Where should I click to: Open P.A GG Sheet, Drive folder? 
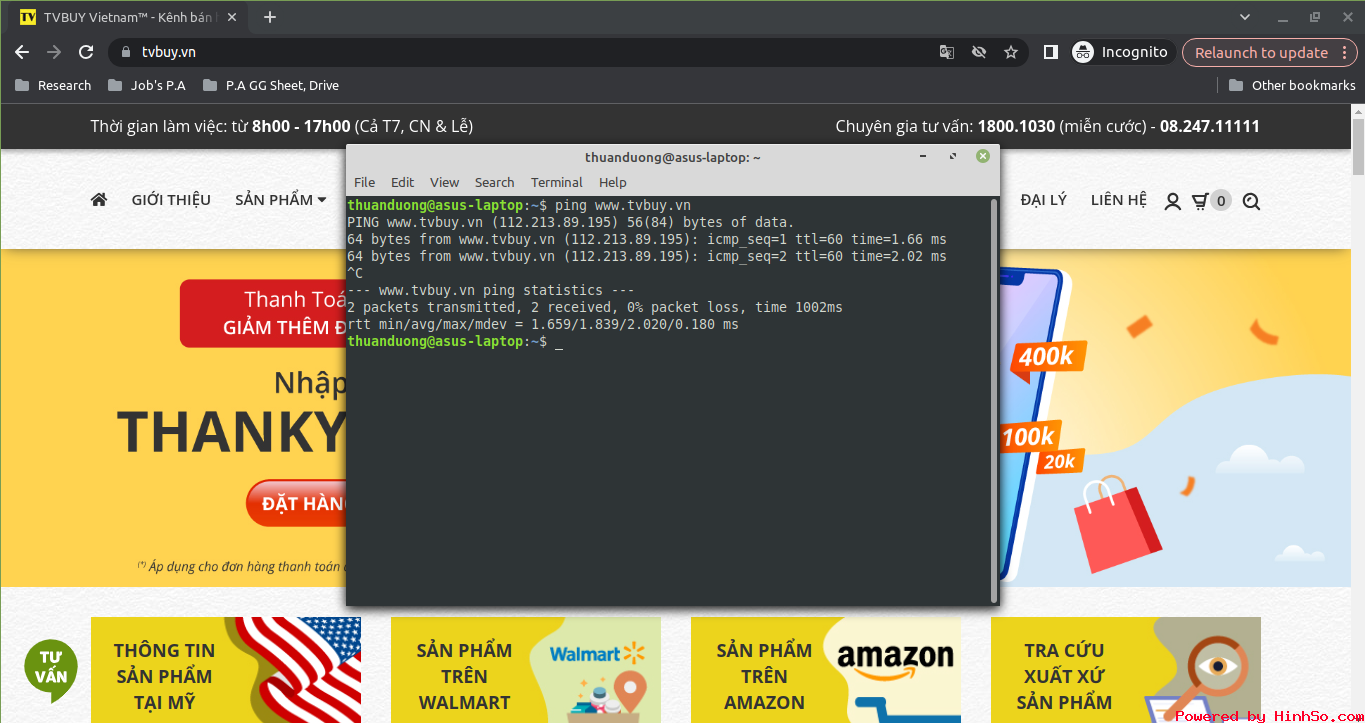[x=271, y=85]
